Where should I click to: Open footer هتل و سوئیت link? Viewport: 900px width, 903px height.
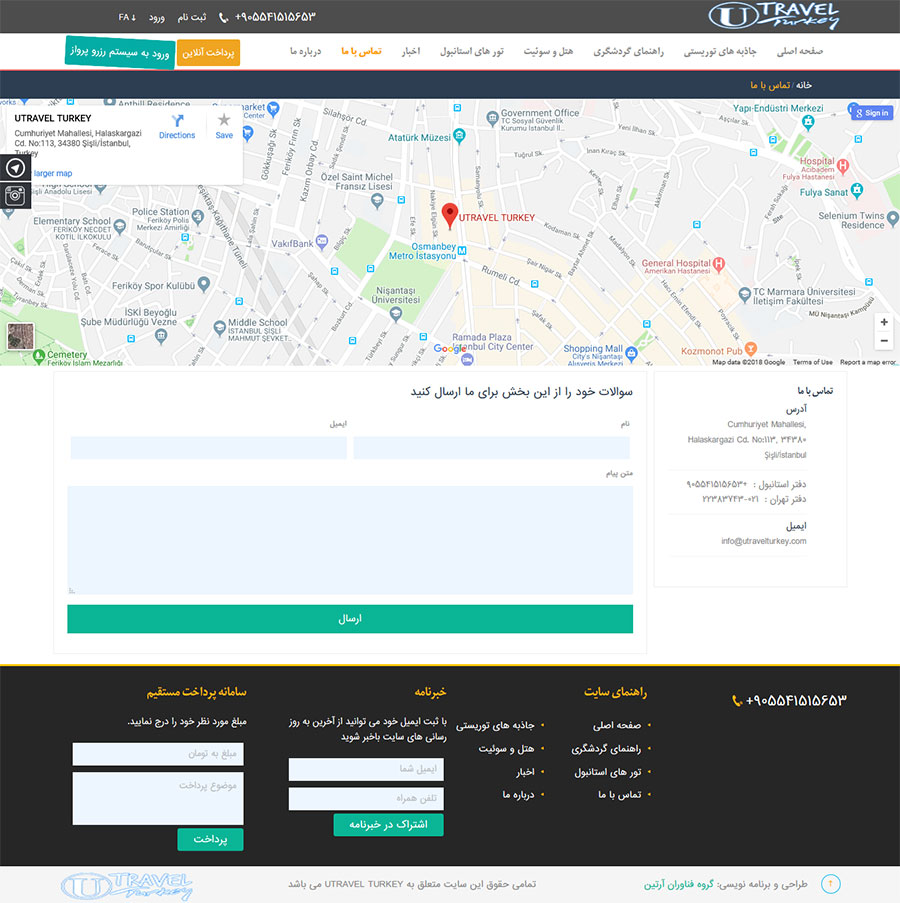coord(506,749)
